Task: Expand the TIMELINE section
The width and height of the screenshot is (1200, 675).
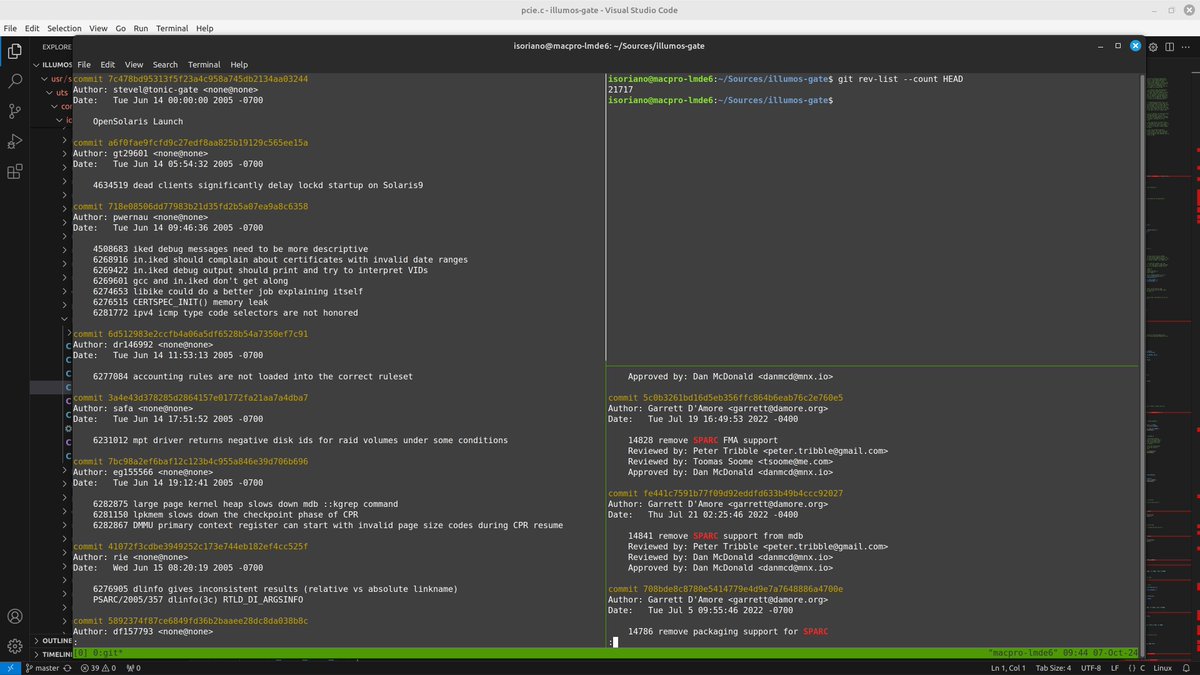Action: (55, 653)
